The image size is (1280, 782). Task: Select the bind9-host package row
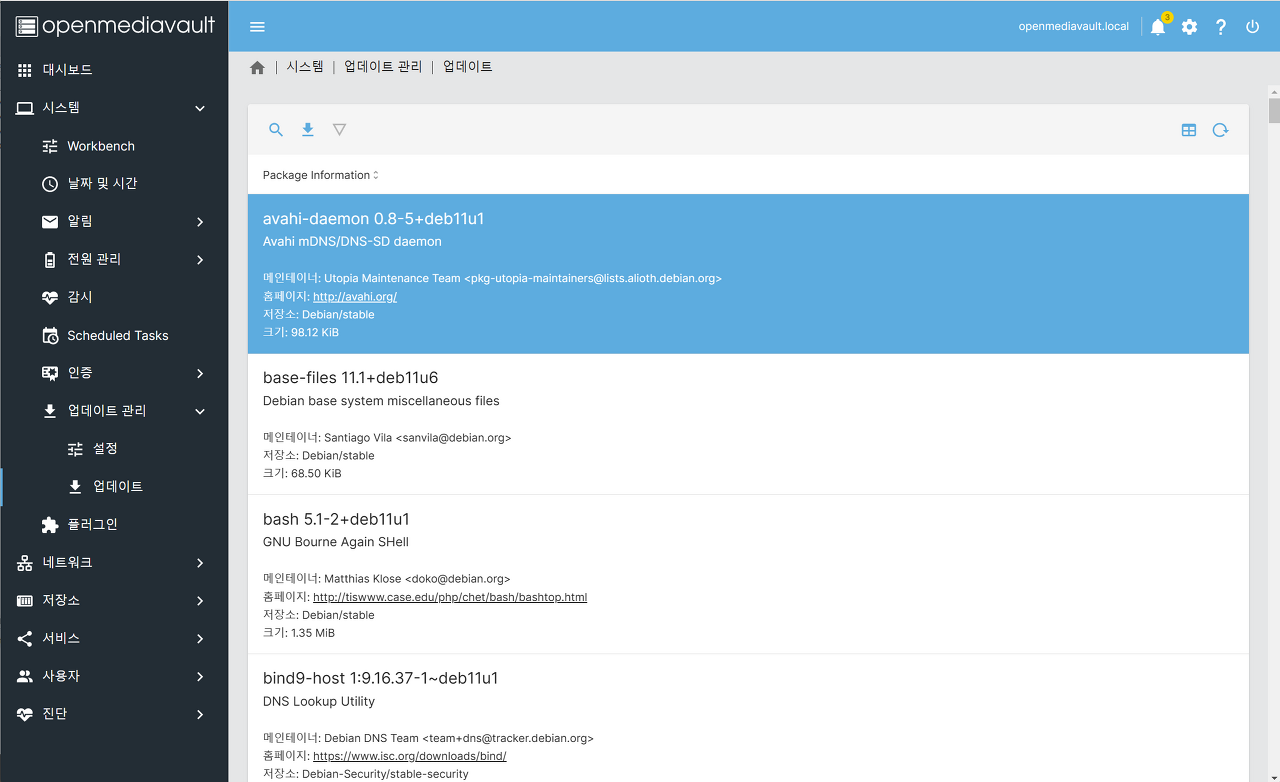748,718
